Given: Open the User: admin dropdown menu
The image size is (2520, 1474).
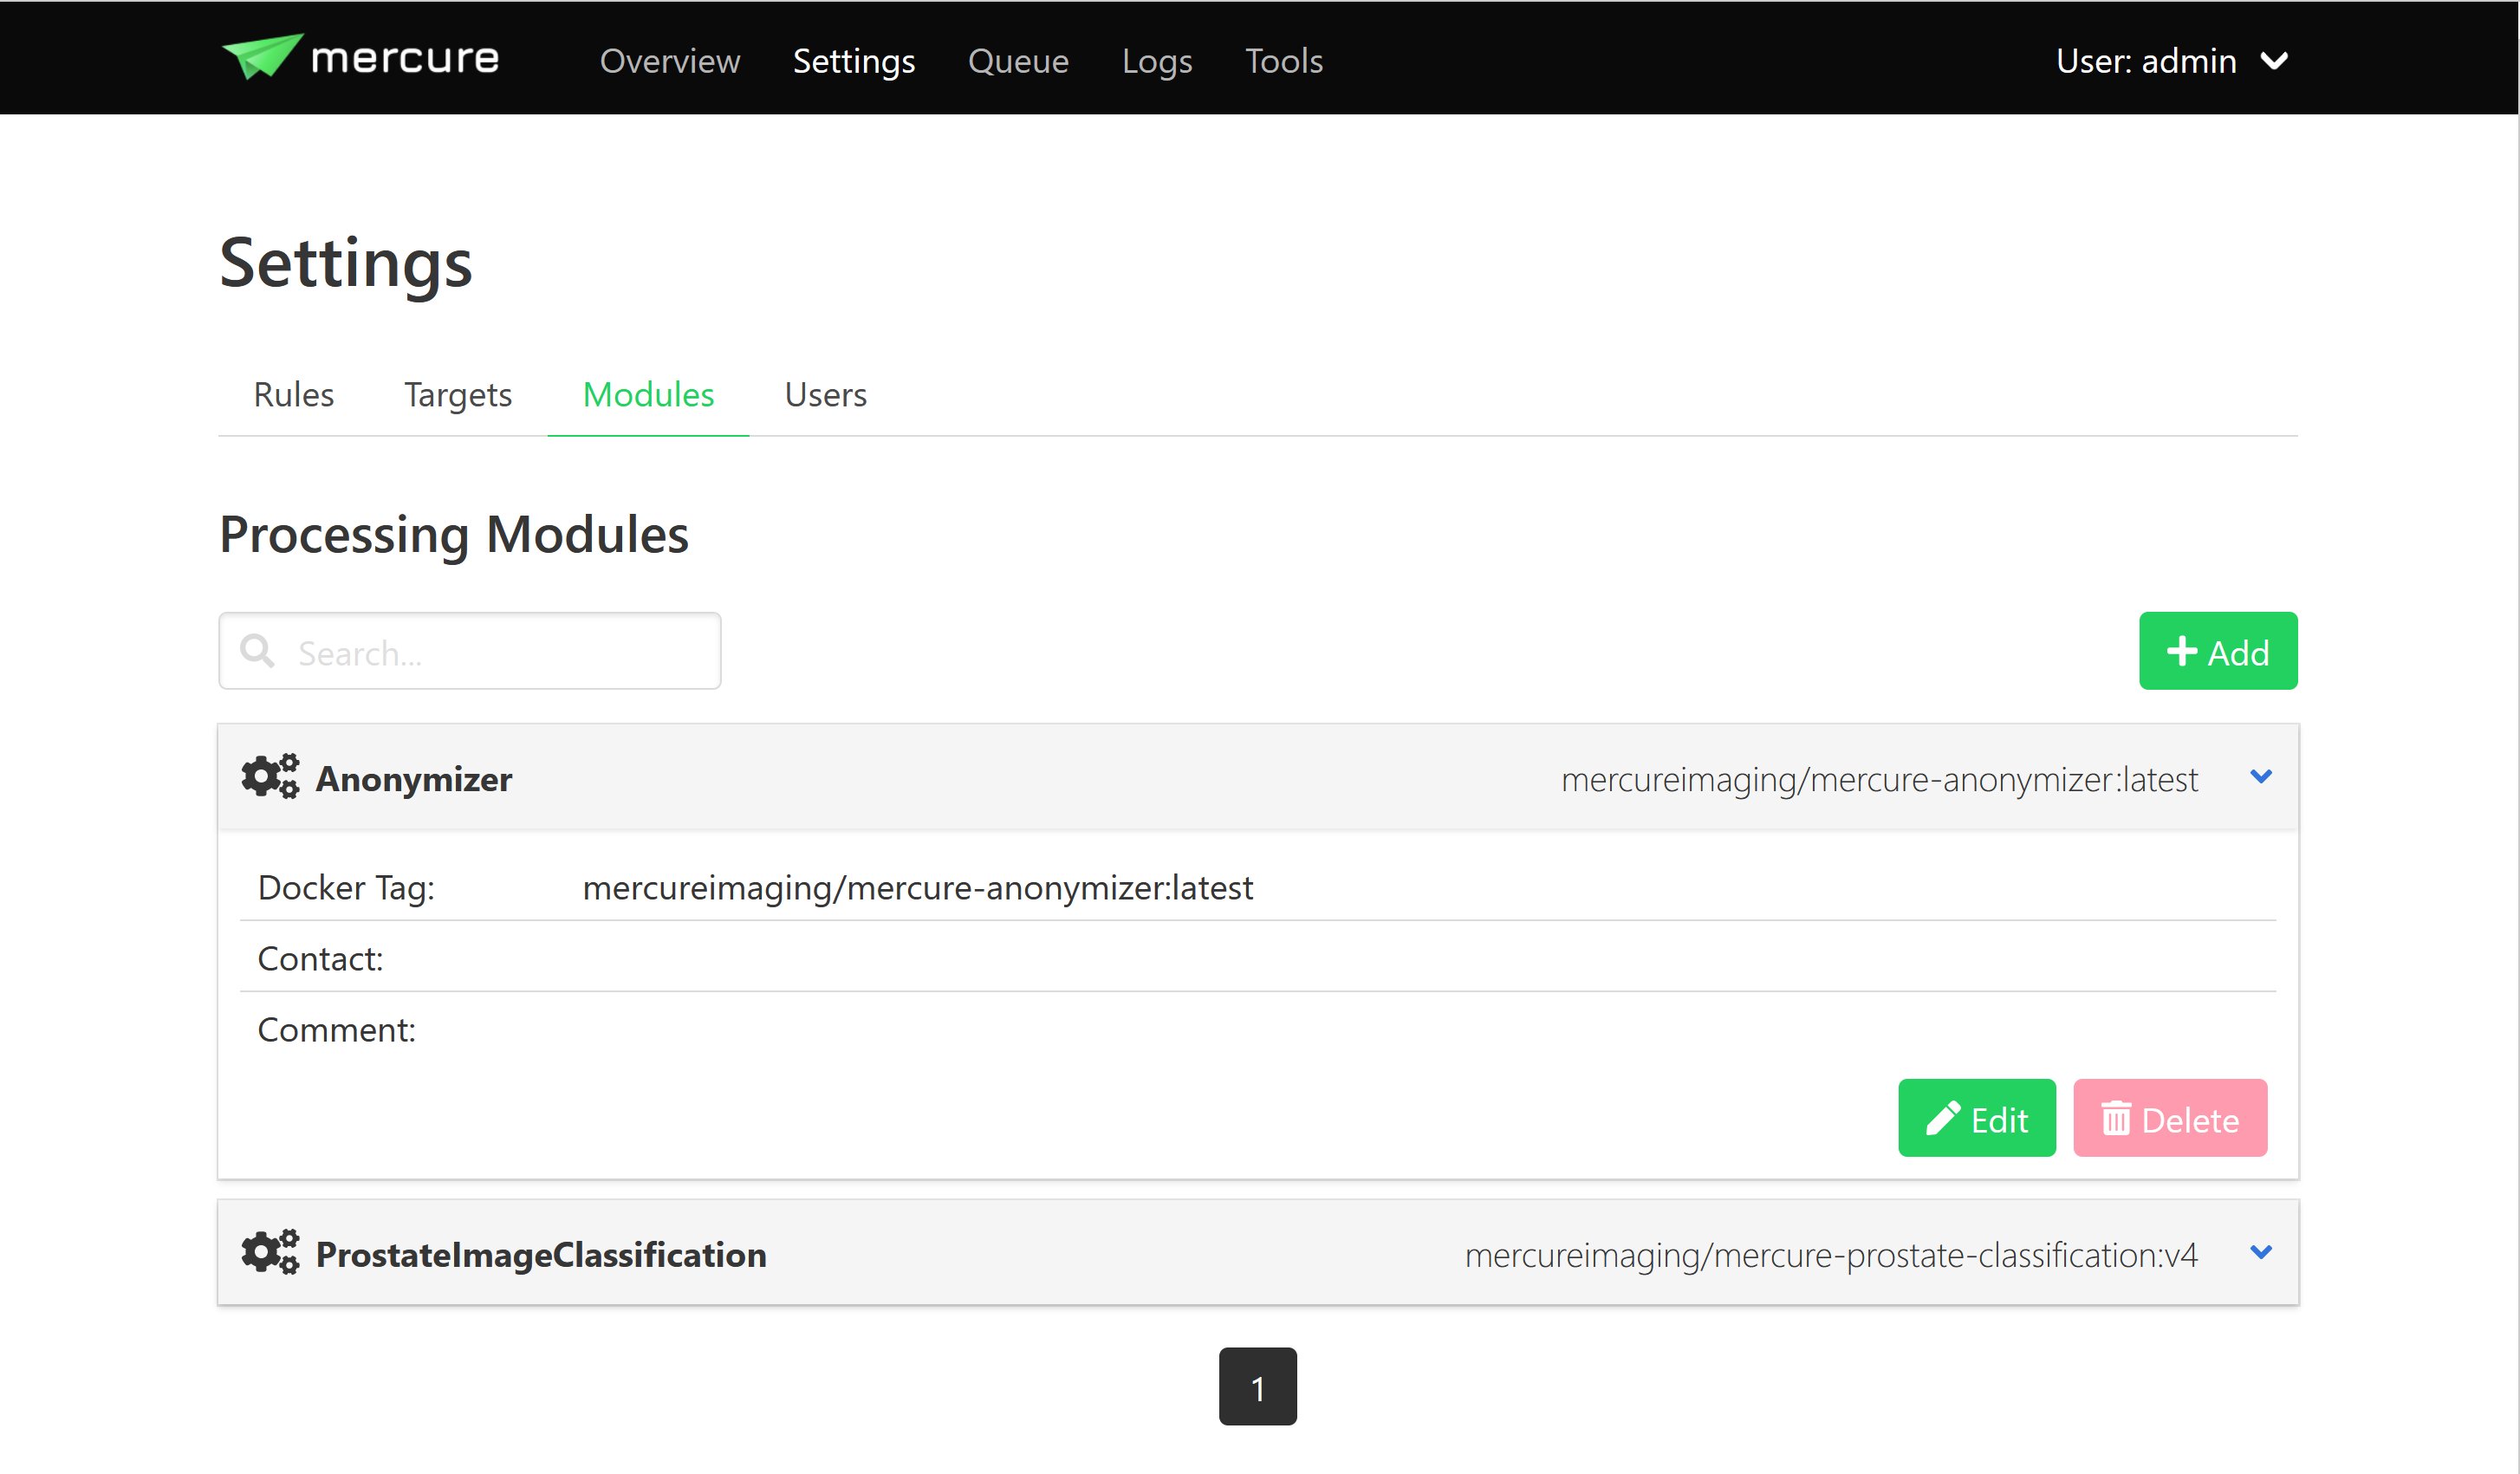Looking at the screenshot, I should click(x=2170, y=61).
